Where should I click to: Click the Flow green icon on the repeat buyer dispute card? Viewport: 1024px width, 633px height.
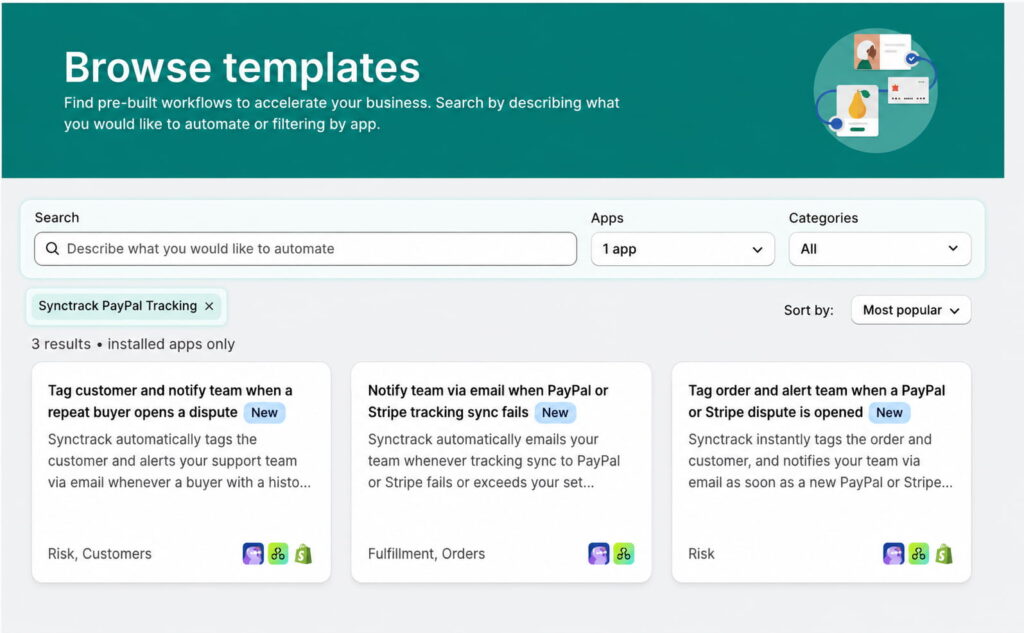pos(278,554)
